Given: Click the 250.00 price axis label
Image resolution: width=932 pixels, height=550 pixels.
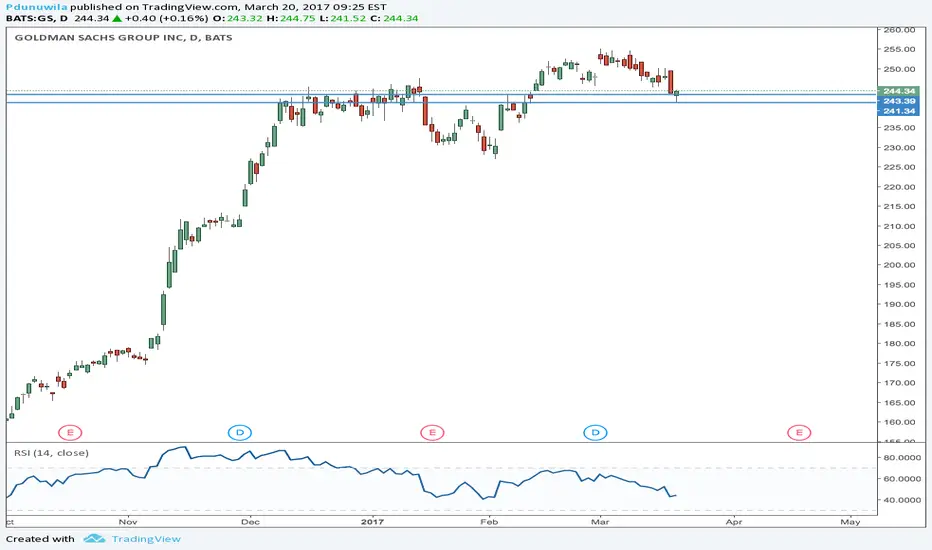Looking at the screenshot, I should 899,69.
